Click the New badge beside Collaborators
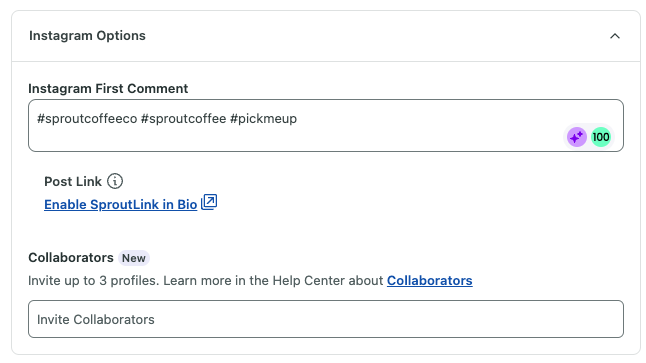 point(133,258)
